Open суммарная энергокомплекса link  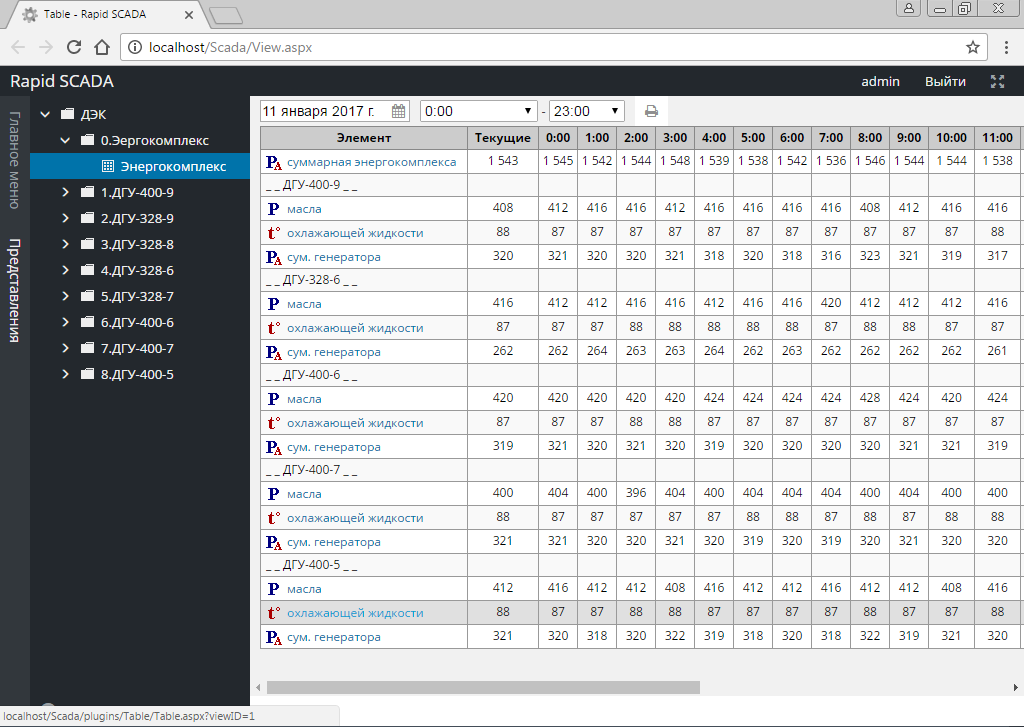[x=372, y=162]
